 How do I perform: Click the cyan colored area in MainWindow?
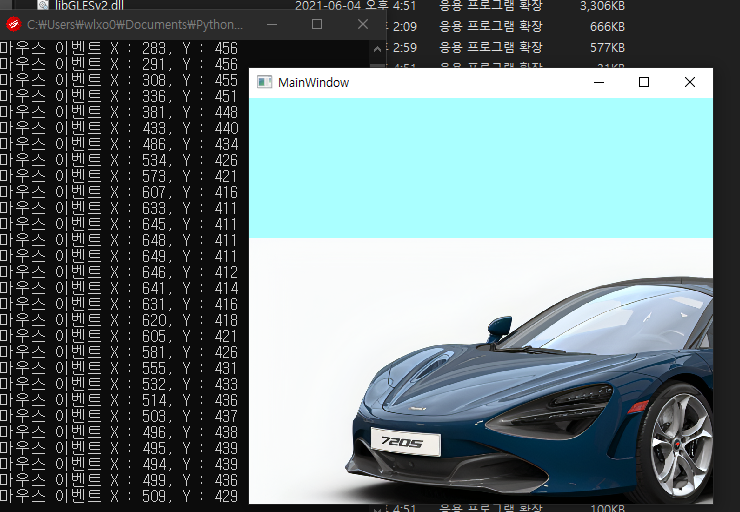click(x=481, y=168)
